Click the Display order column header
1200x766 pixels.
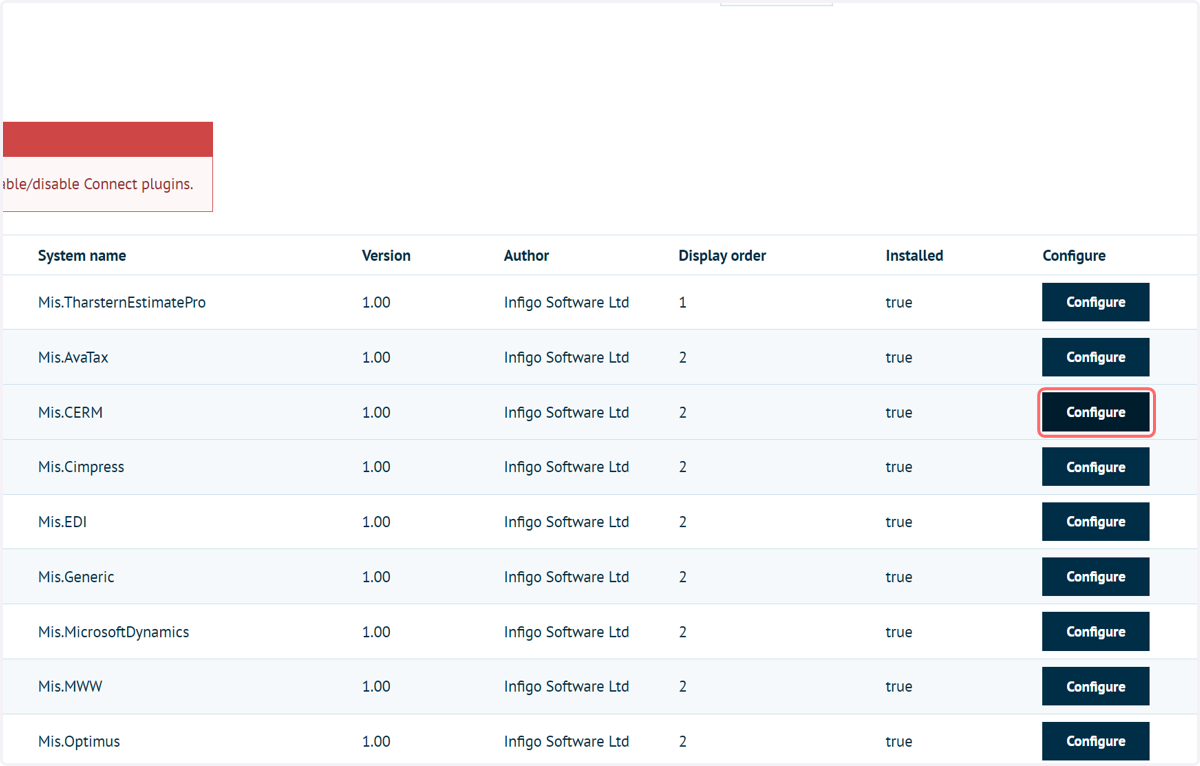(722, 256)
